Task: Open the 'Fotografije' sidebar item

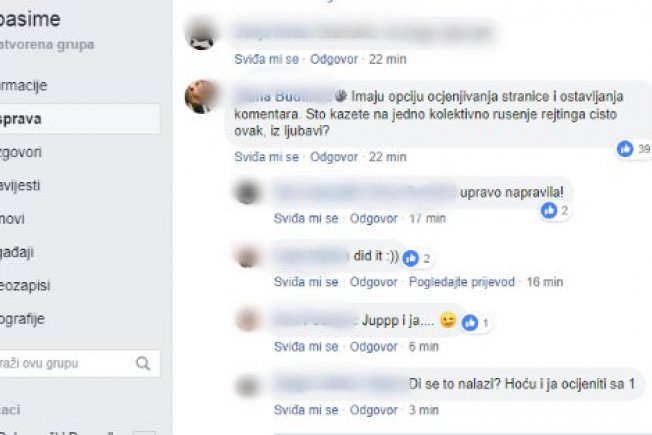Action: [22, 319]
